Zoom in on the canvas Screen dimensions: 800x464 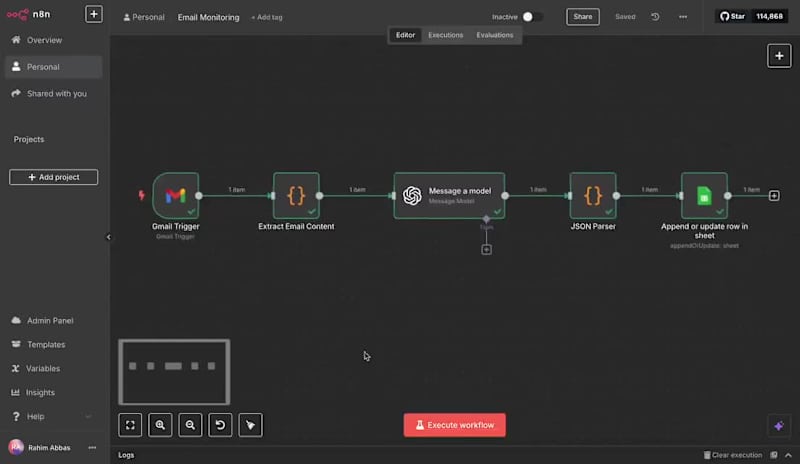[x=160, y=425]
